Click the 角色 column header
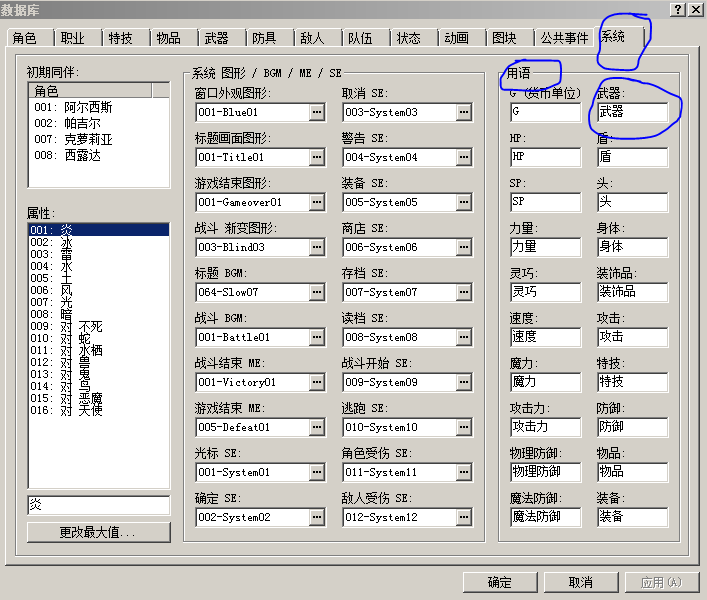 90,91
